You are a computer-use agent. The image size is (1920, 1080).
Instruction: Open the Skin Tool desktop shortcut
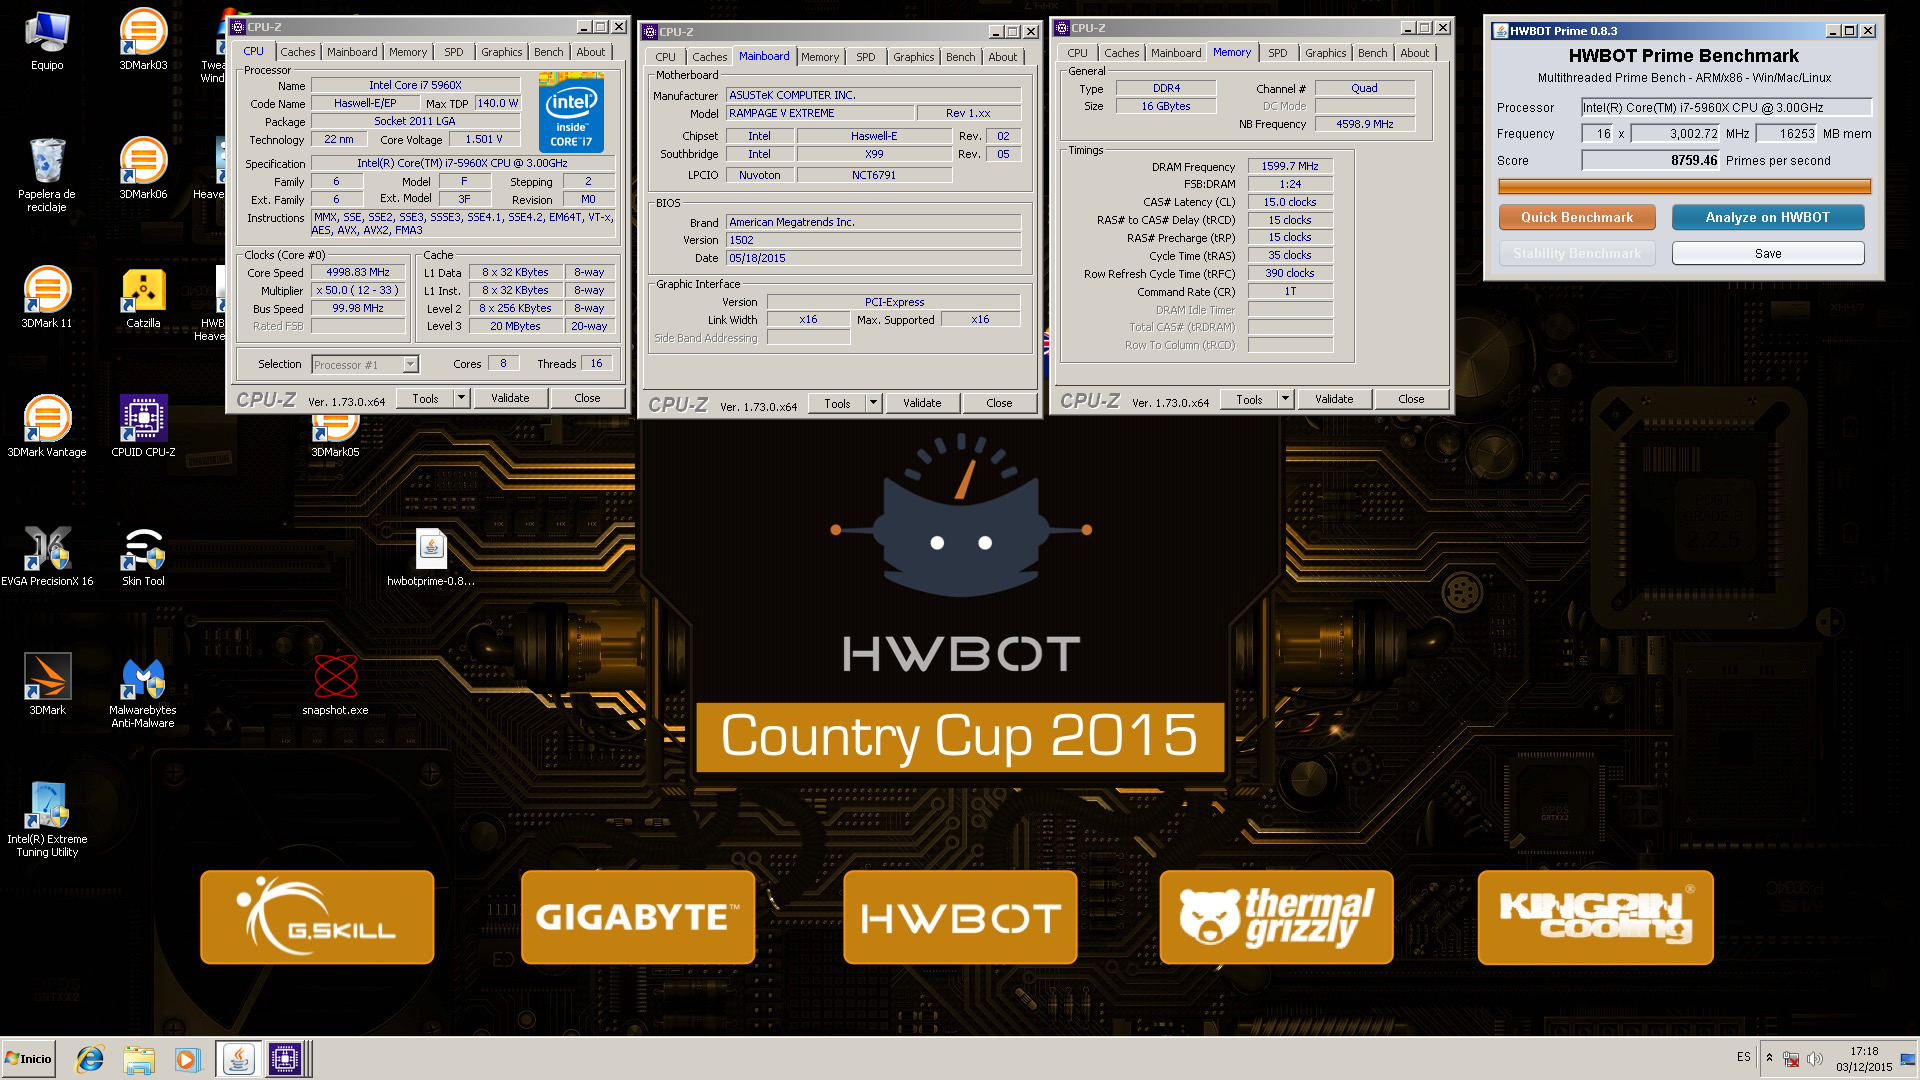[x=143, y=555]
